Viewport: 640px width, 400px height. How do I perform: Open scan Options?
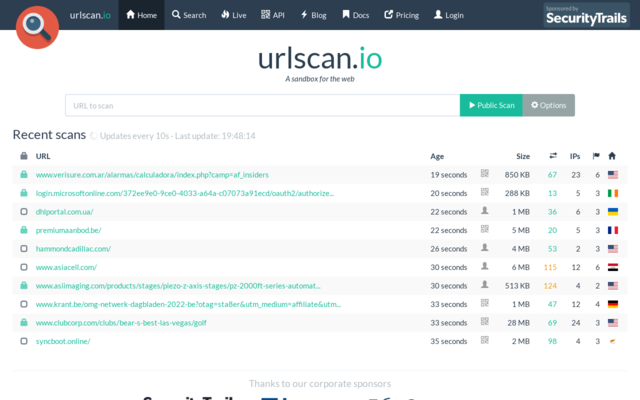tap(549, 105)
